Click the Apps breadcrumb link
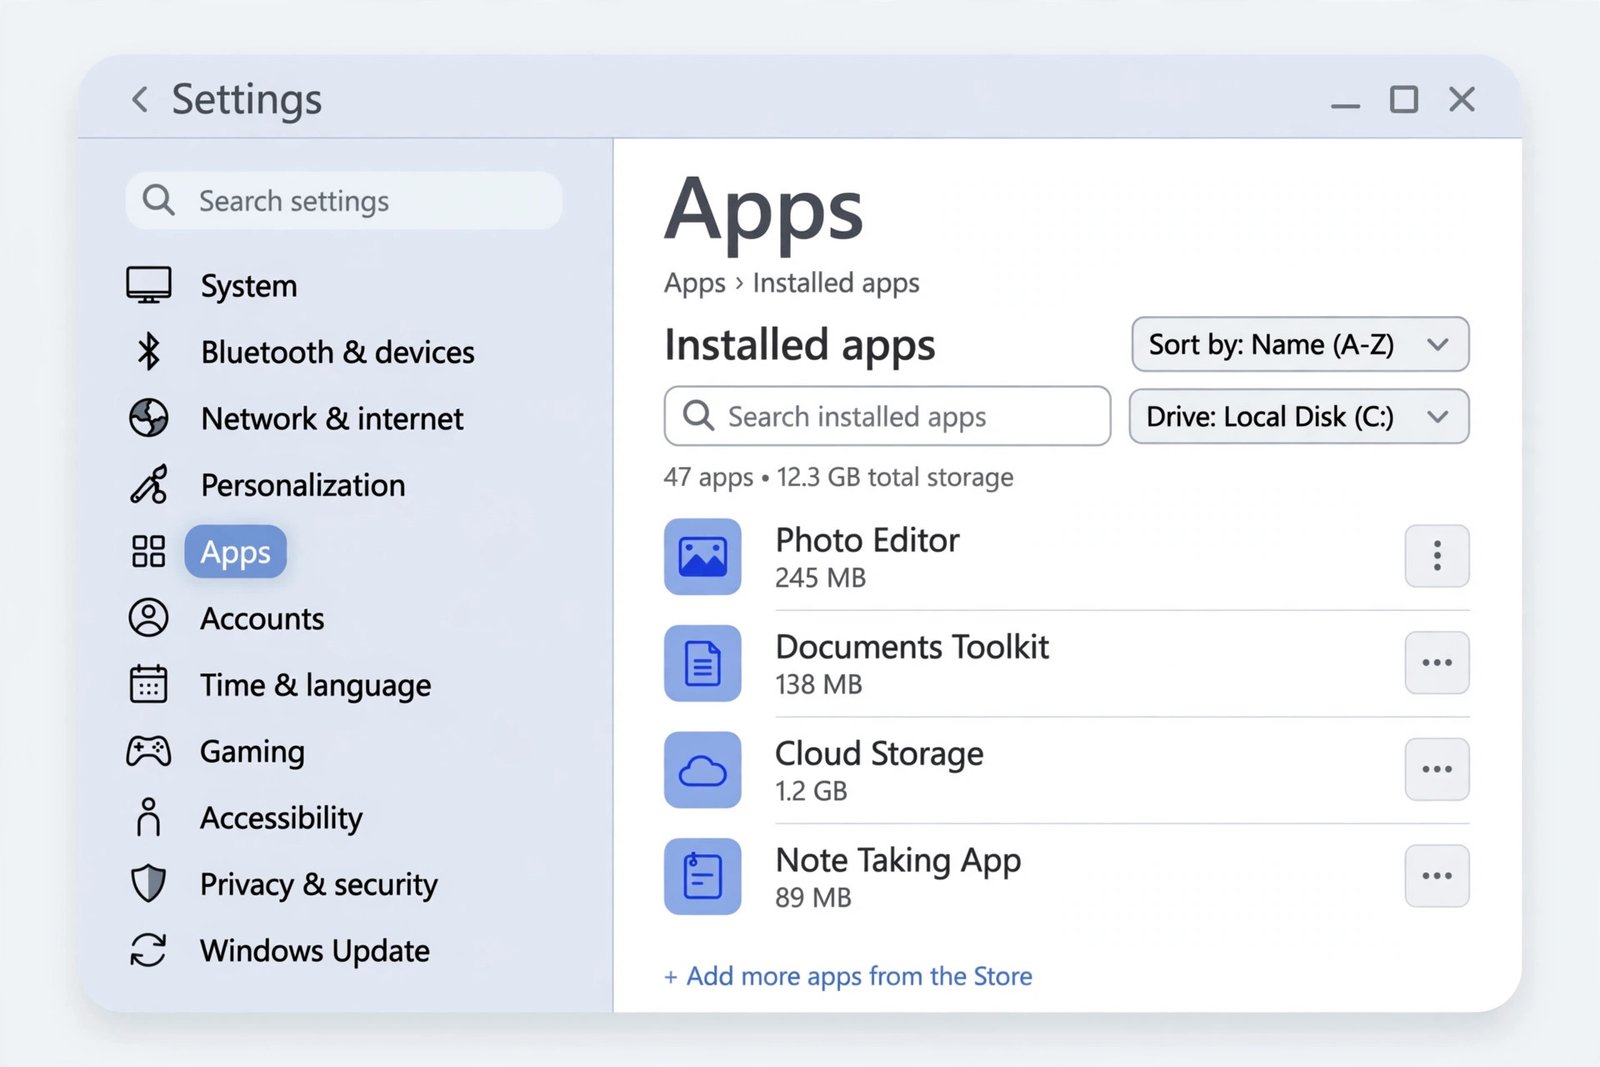Screen dimensions: 1600x1067 [695, 283]
